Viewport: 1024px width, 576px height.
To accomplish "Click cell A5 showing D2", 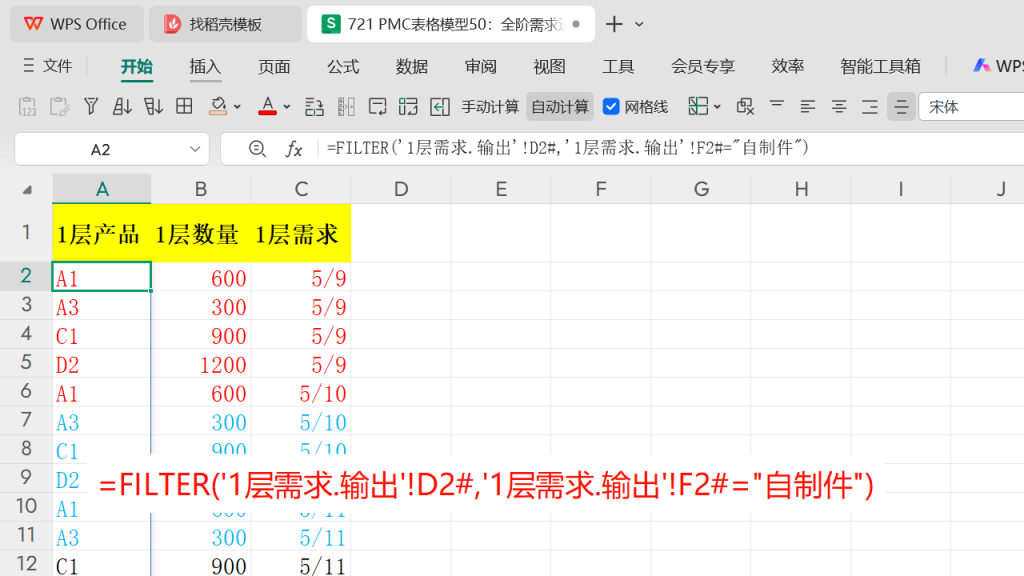I will 102,364.
